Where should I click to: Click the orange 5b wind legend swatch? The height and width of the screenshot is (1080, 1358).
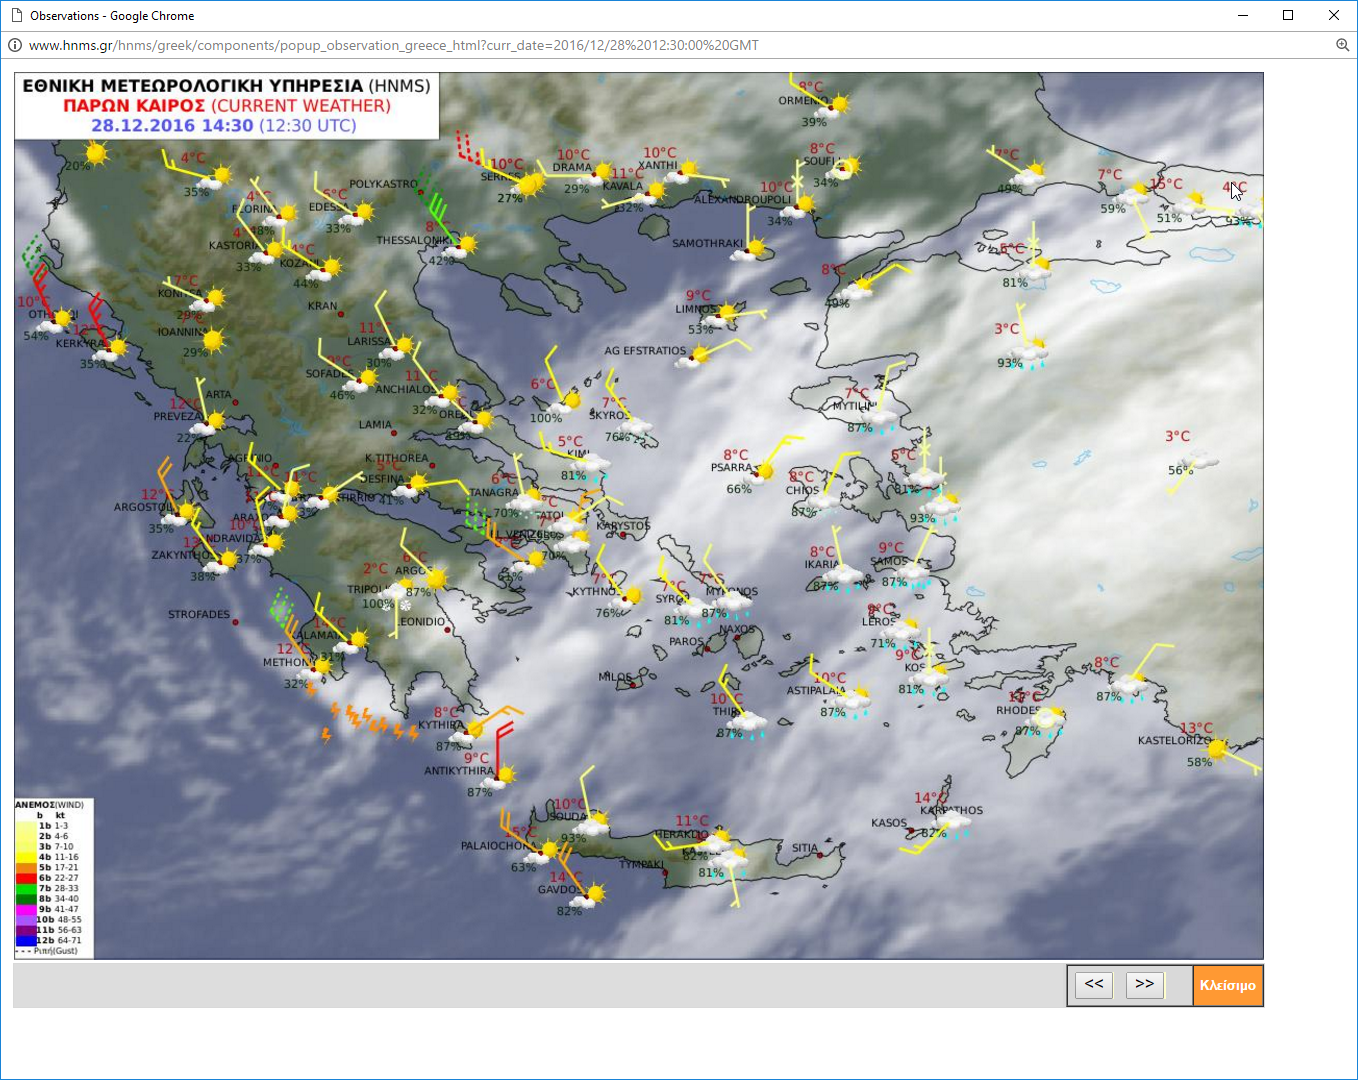coord(26,867)
